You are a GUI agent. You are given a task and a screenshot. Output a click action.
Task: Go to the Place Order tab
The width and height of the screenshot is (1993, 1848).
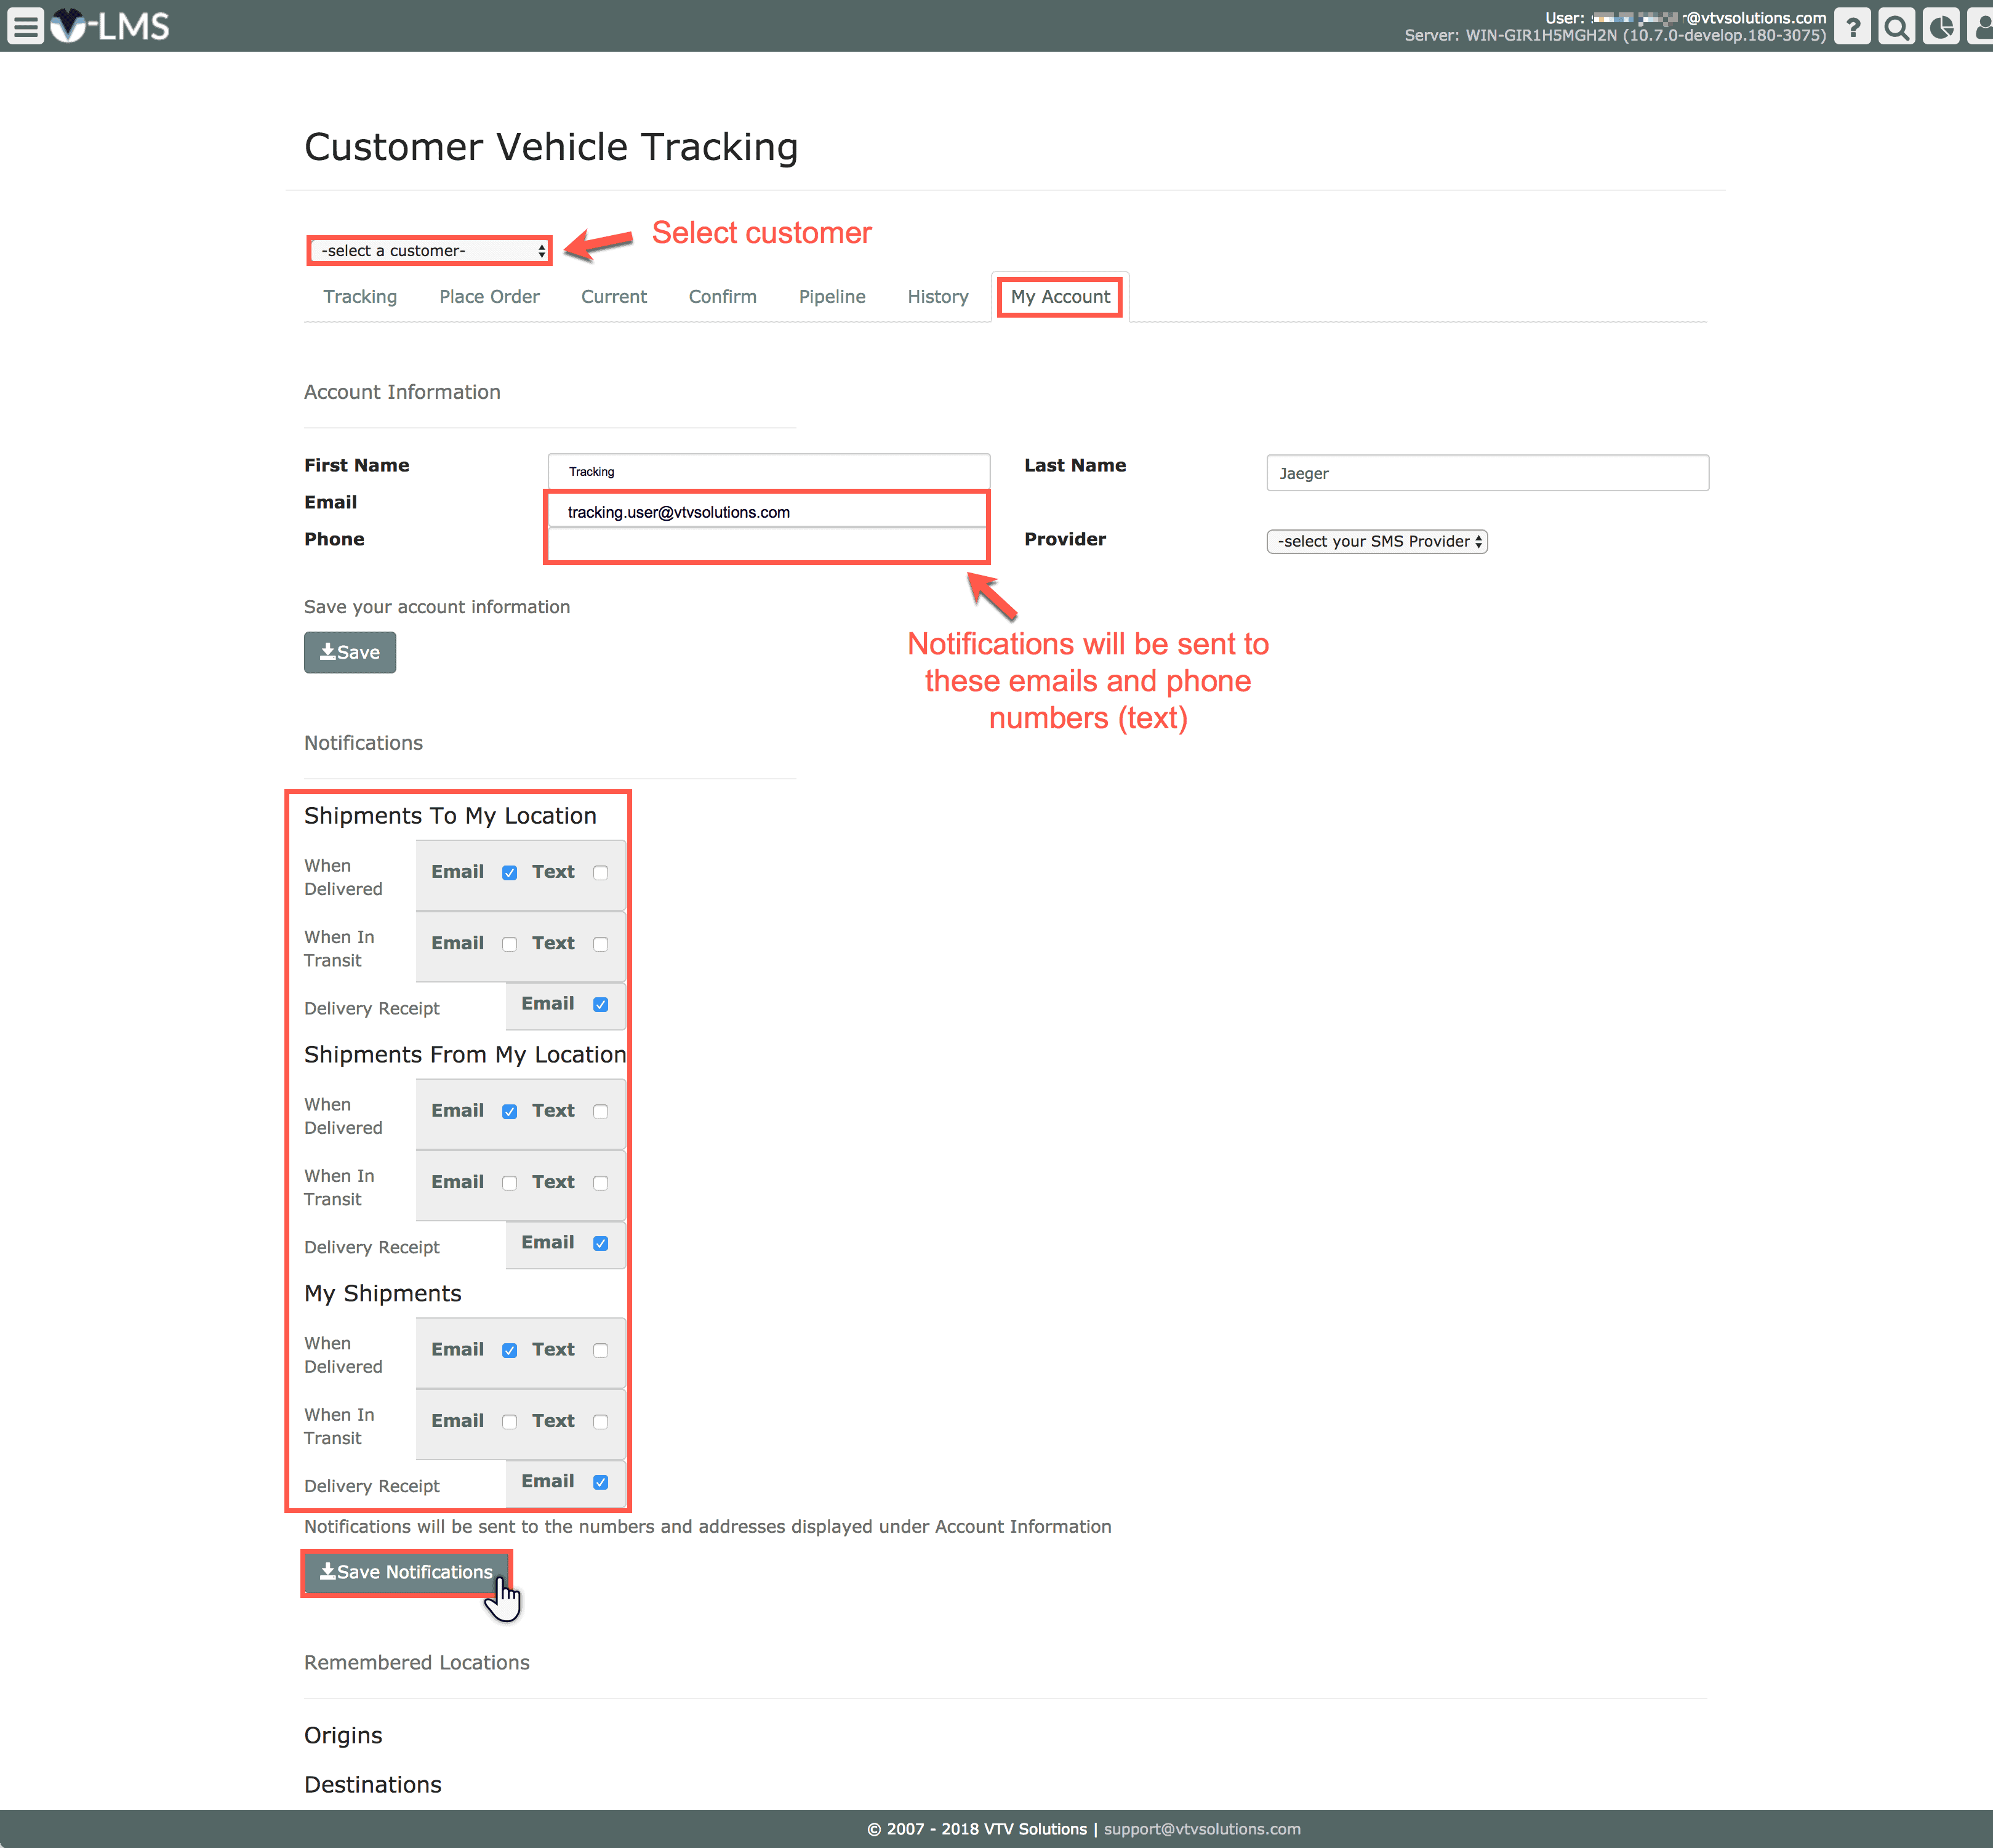tap(489, 297)
